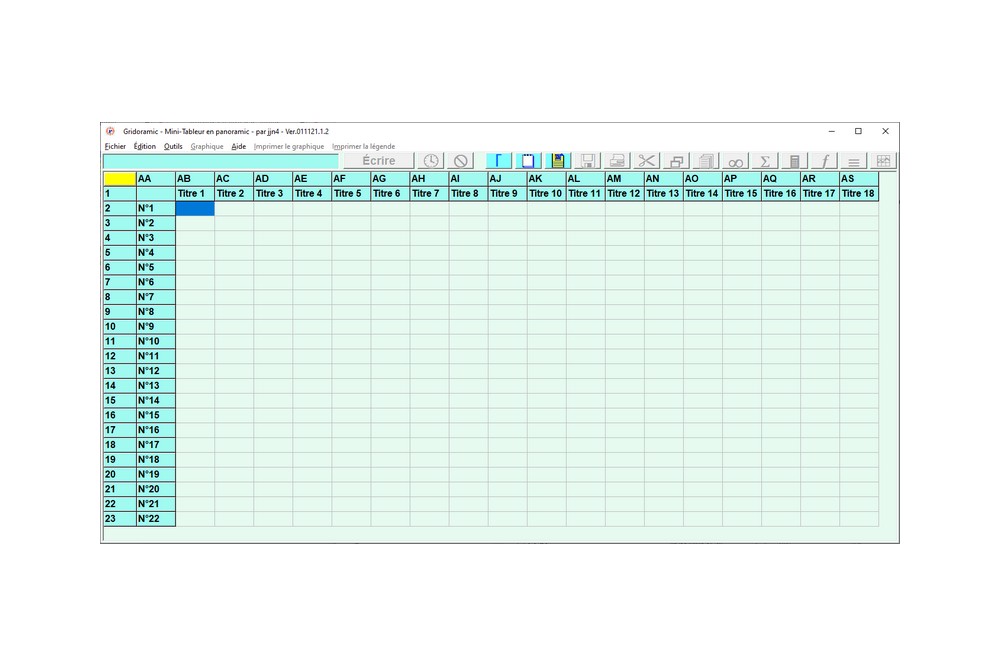Click the blank notepad page icon
1000x666 pixels.
pos(528,161)
